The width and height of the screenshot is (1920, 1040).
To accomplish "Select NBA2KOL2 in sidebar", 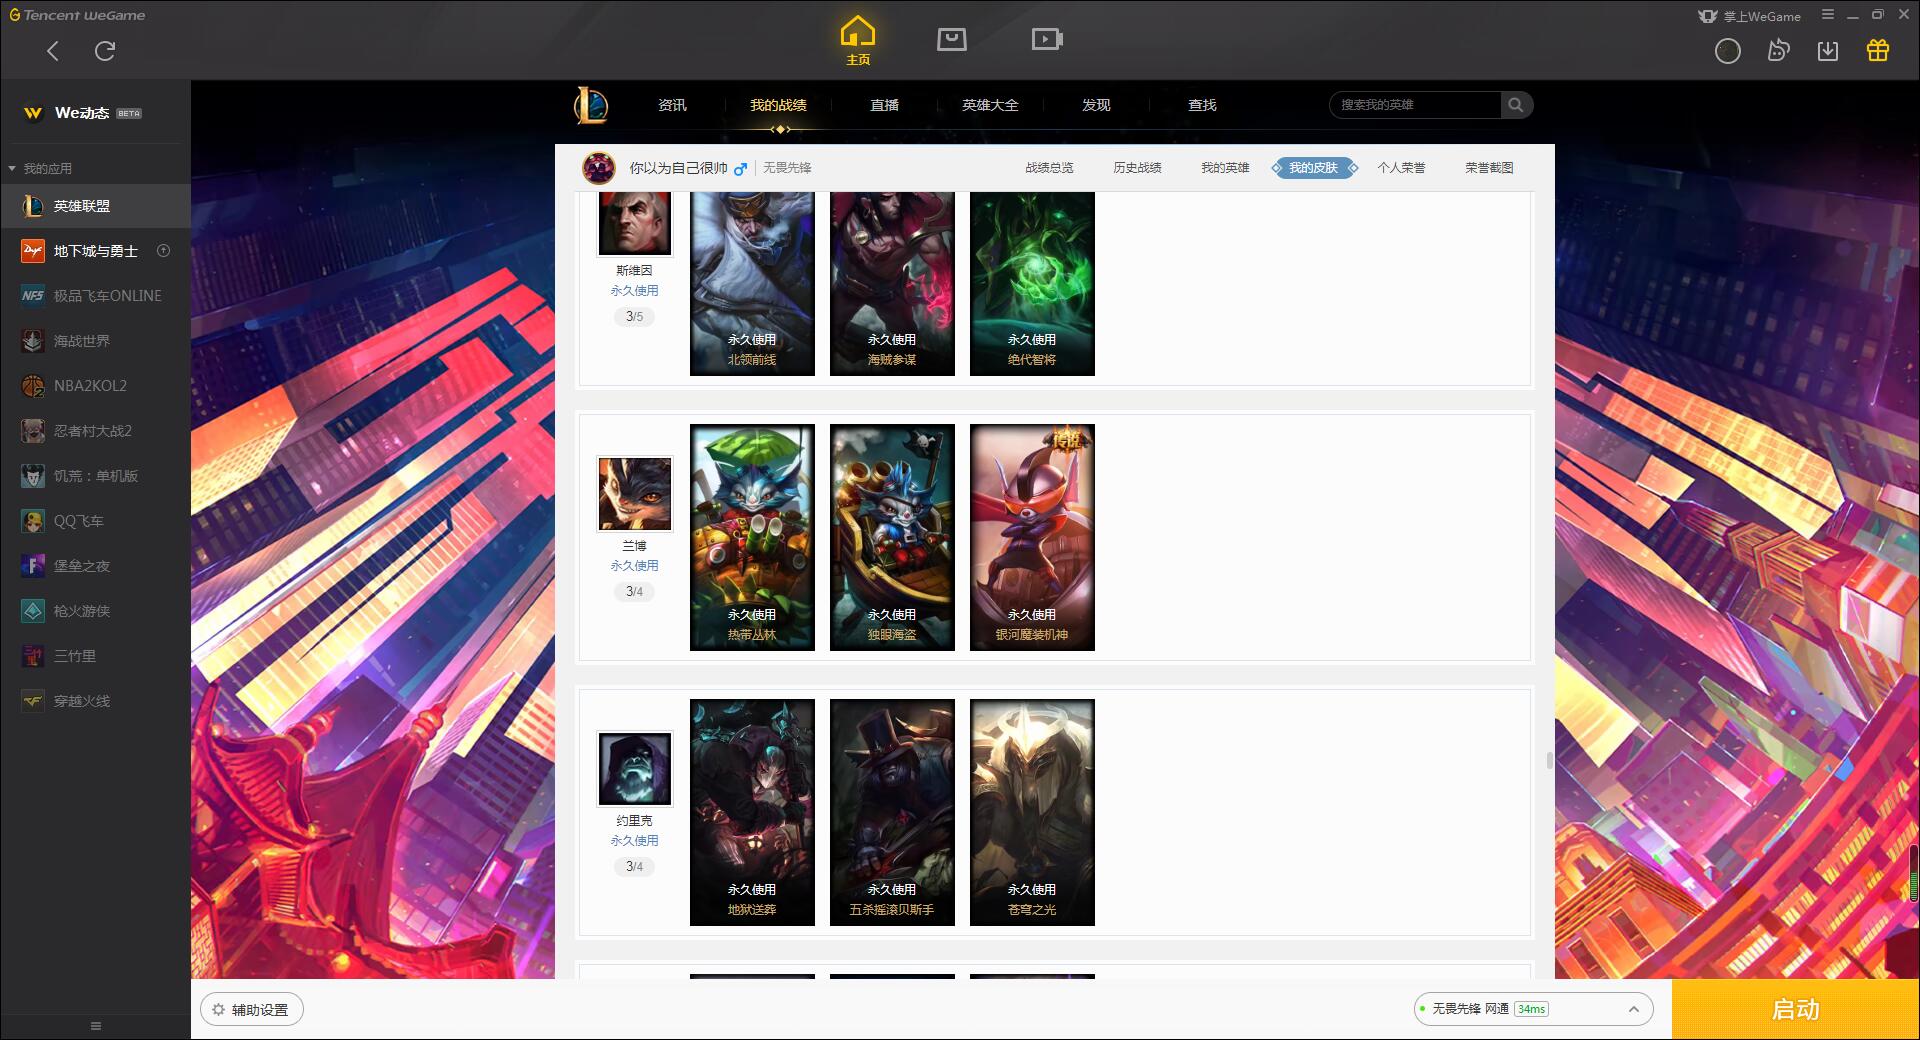I will 95,386.
